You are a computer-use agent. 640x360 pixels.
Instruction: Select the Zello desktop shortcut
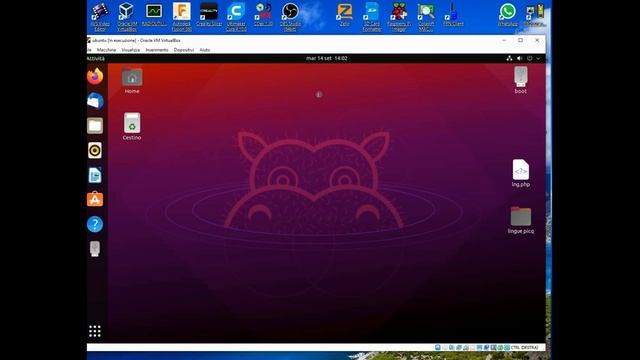pos(344,15)
